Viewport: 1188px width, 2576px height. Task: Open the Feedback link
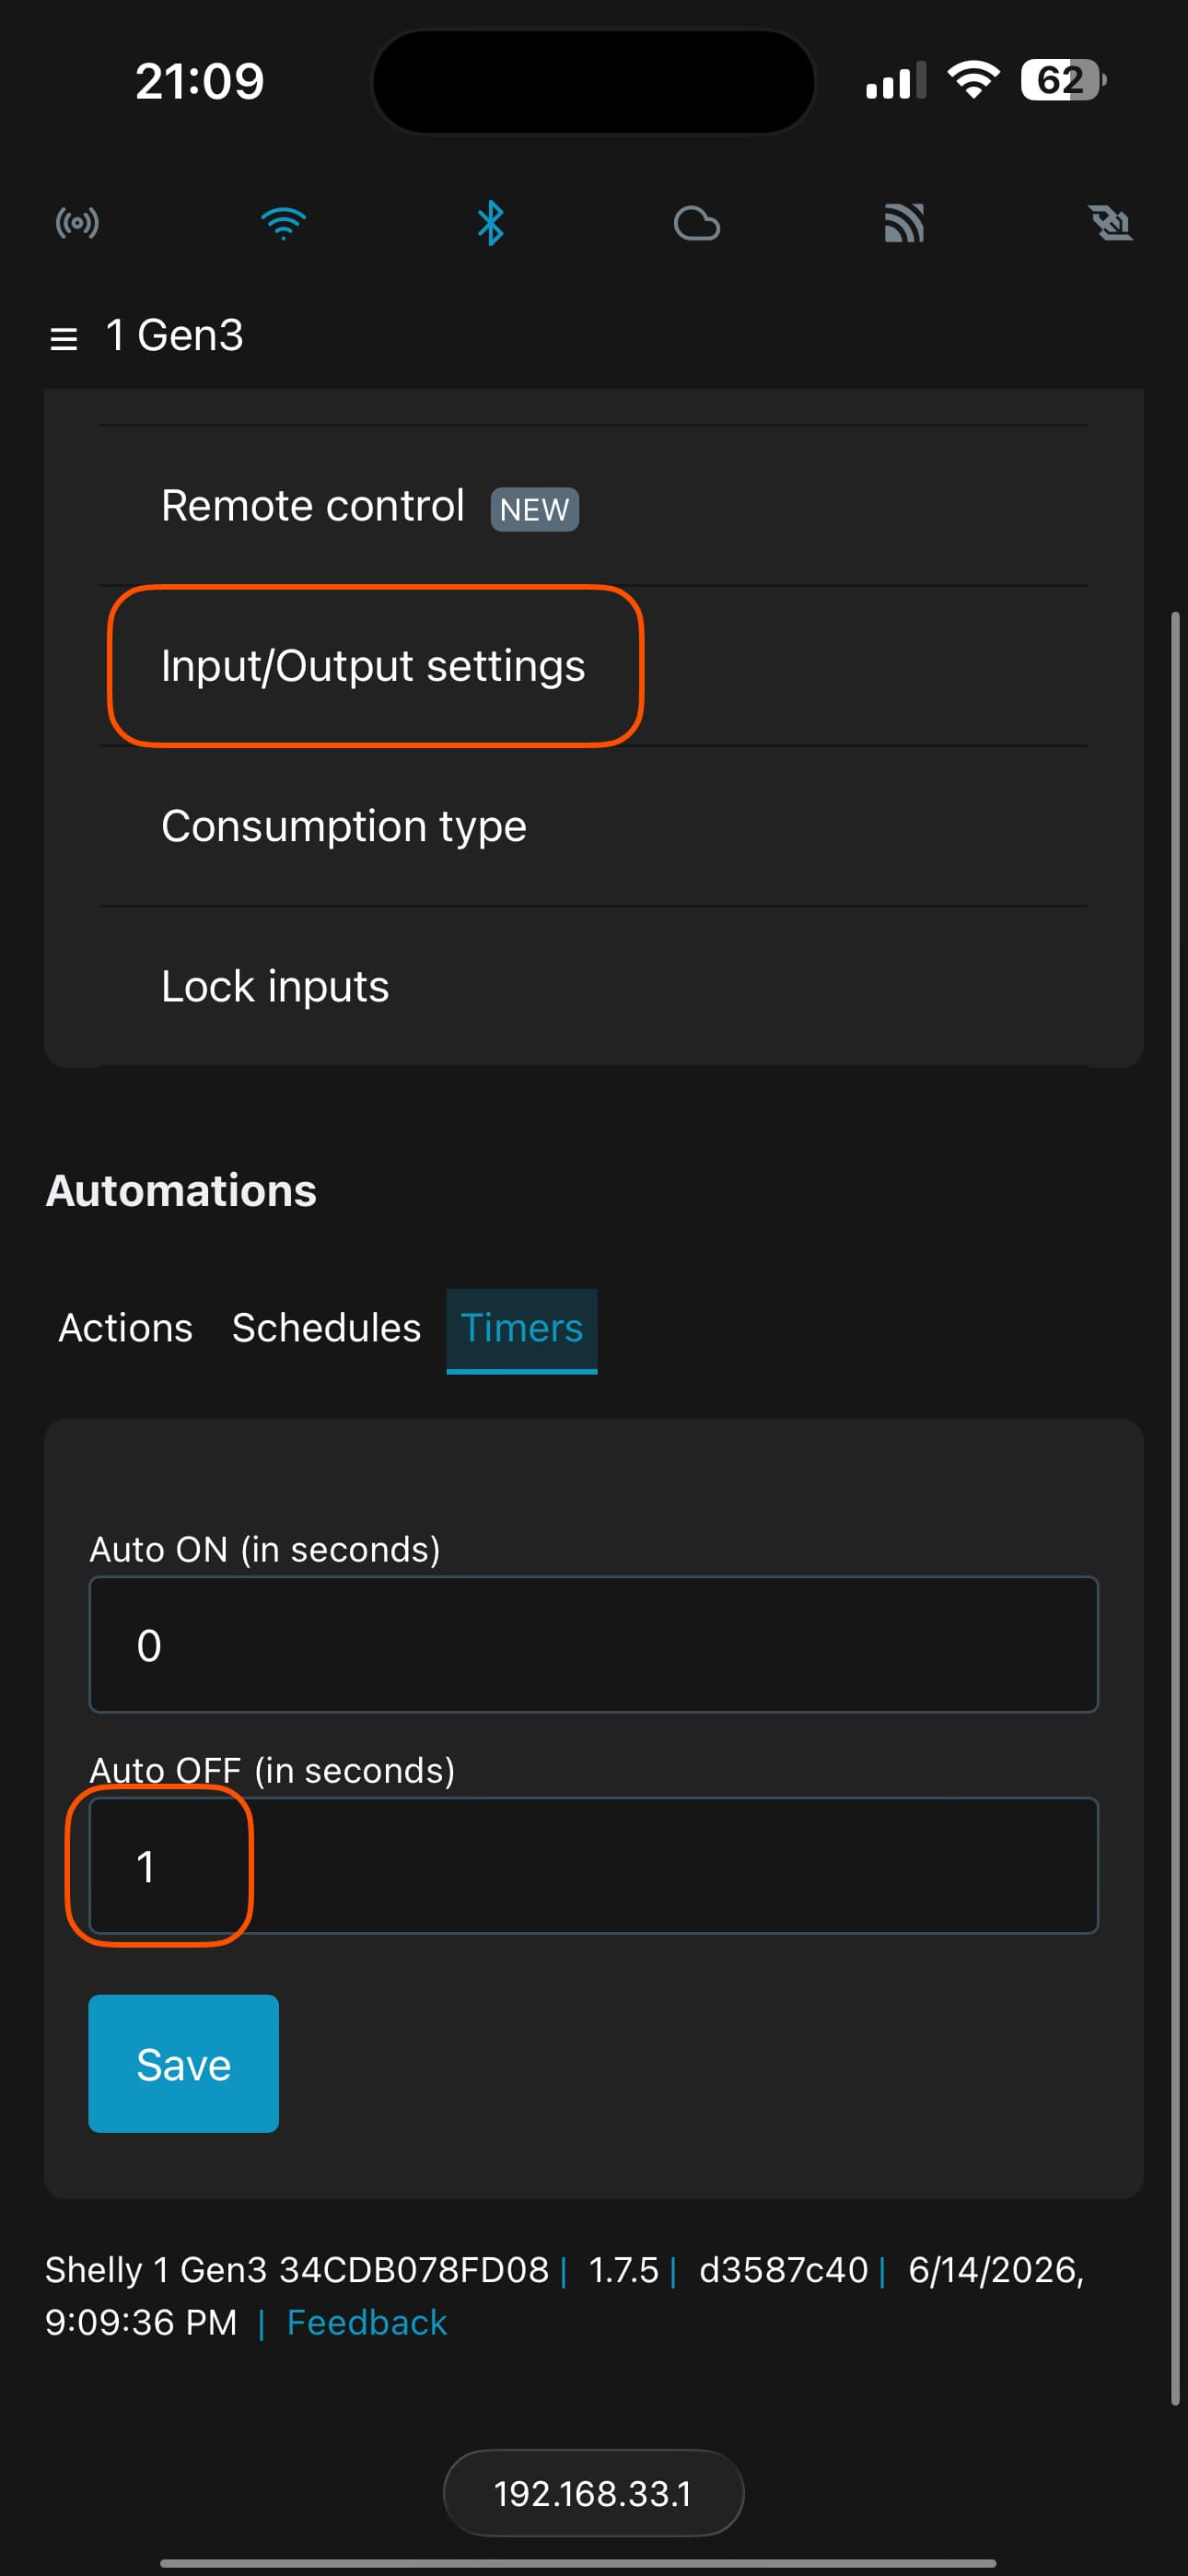(x=367, y=2322)
